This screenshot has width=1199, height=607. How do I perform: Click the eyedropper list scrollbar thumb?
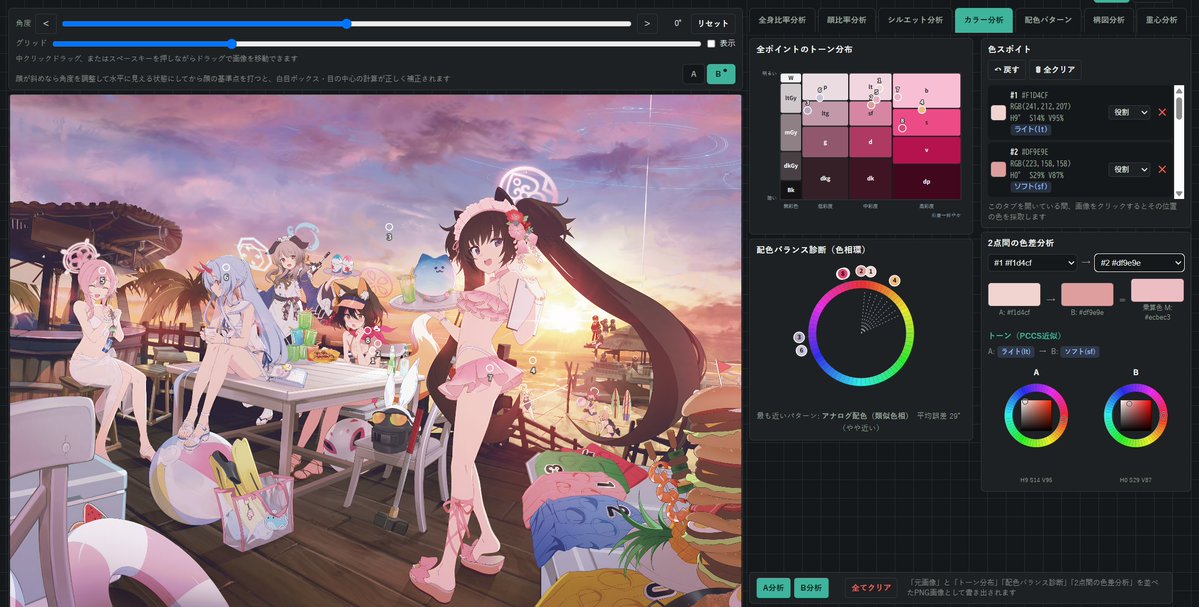[x=1179, y=109]
